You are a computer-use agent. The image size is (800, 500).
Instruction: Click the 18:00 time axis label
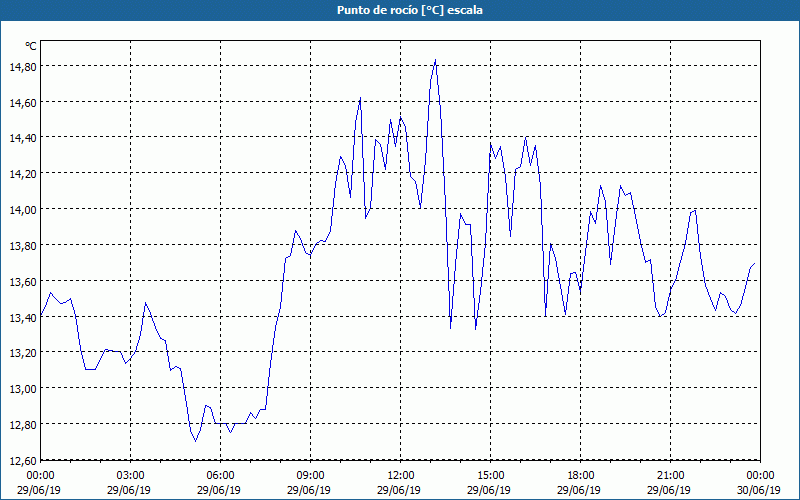click(x=581, y=476)
